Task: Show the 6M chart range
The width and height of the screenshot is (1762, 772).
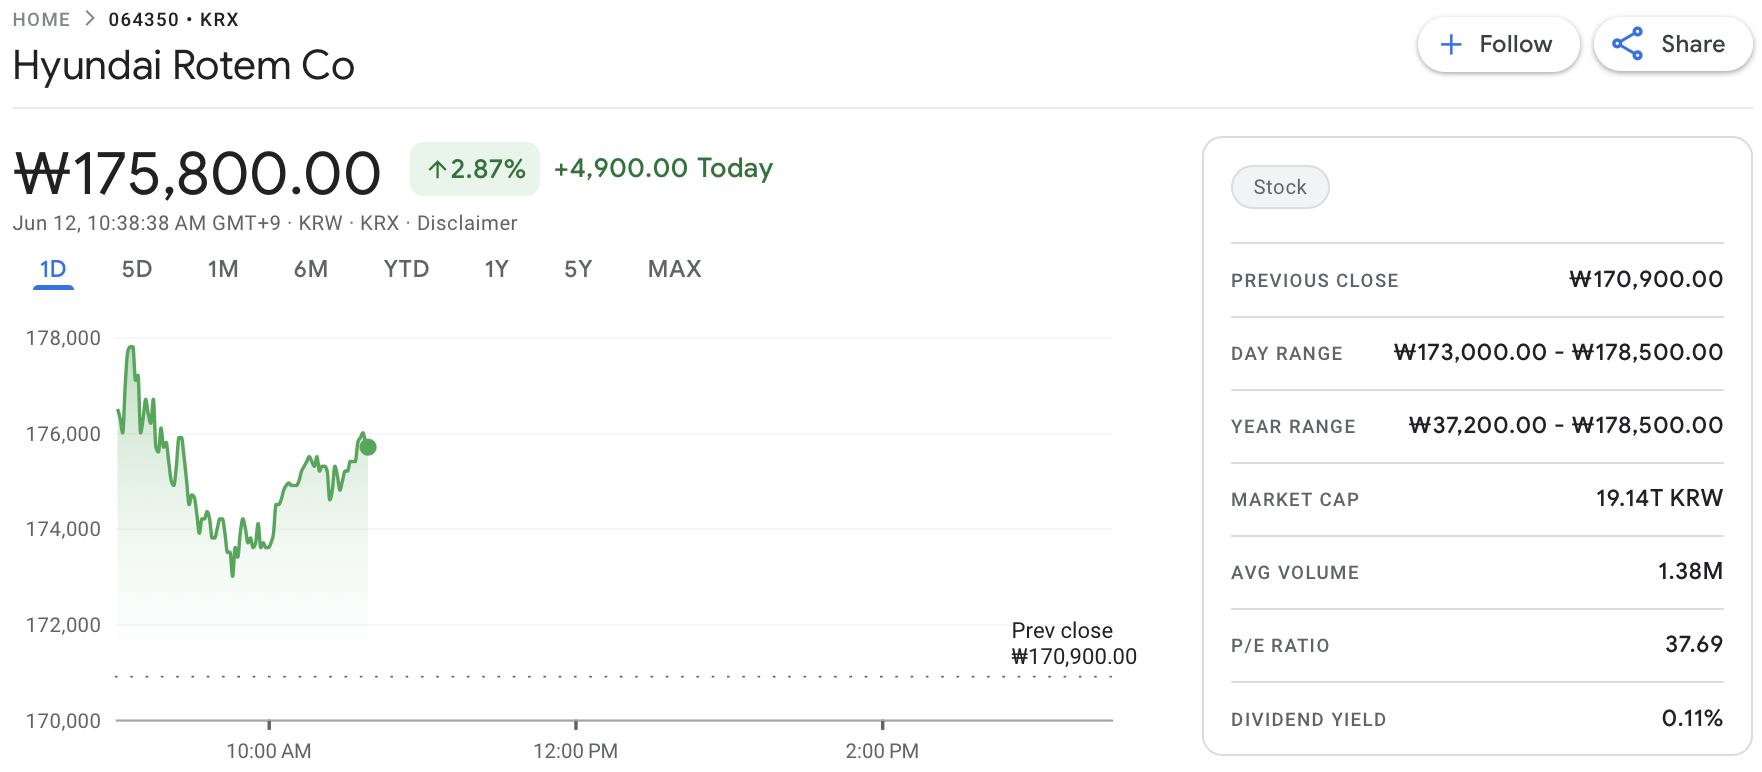Action: pos(311,269)
